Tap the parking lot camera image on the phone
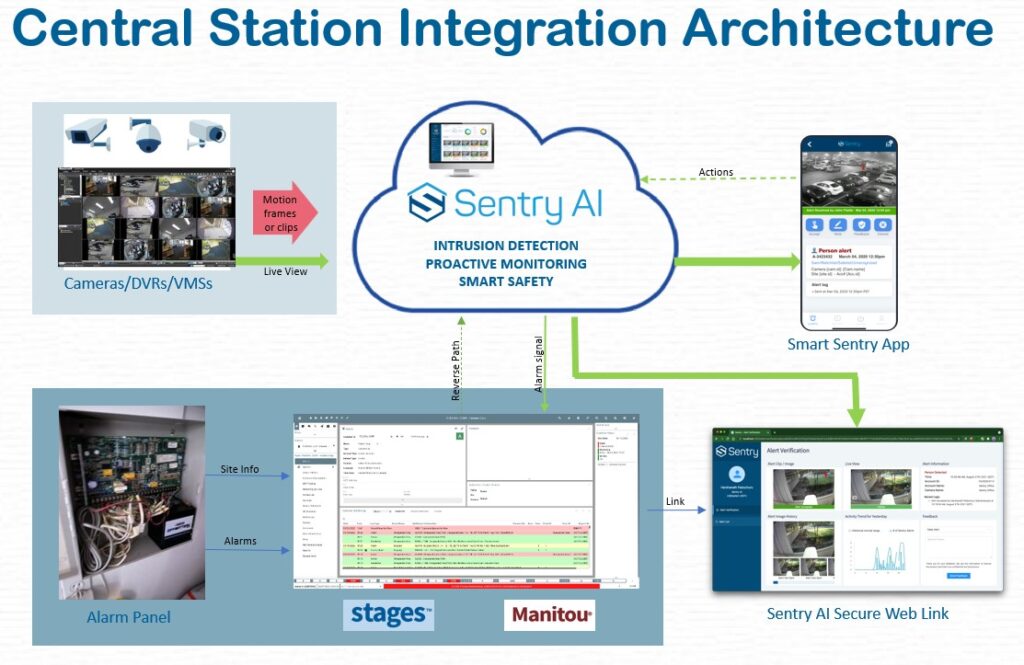 pos(848,179)
